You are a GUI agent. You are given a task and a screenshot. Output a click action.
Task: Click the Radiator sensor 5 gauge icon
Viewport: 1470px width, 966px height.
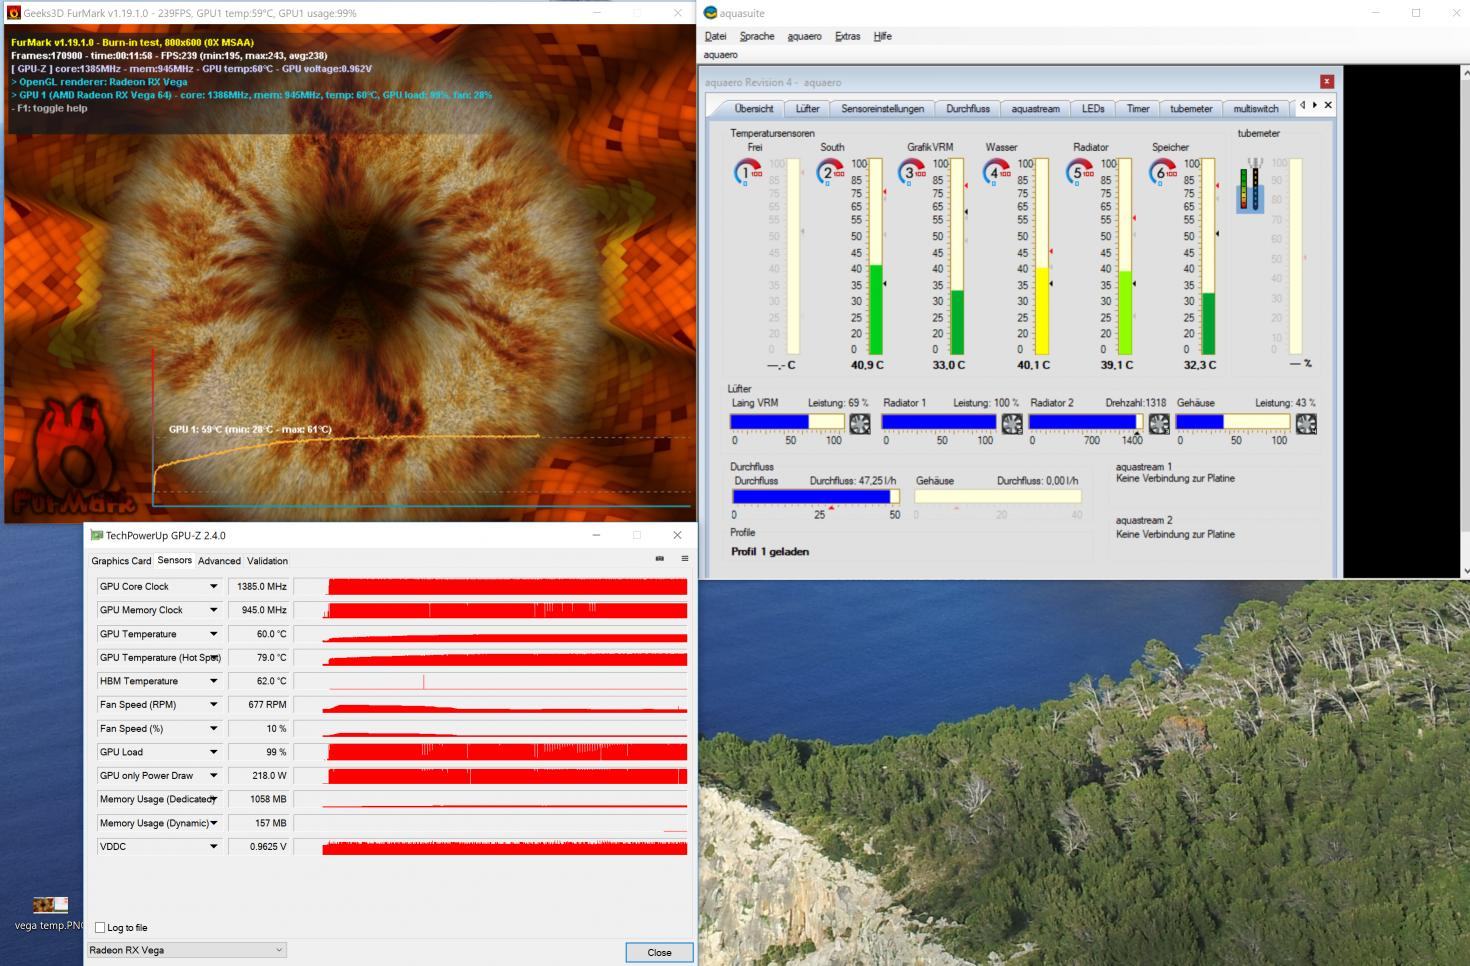pos(1080,172)
